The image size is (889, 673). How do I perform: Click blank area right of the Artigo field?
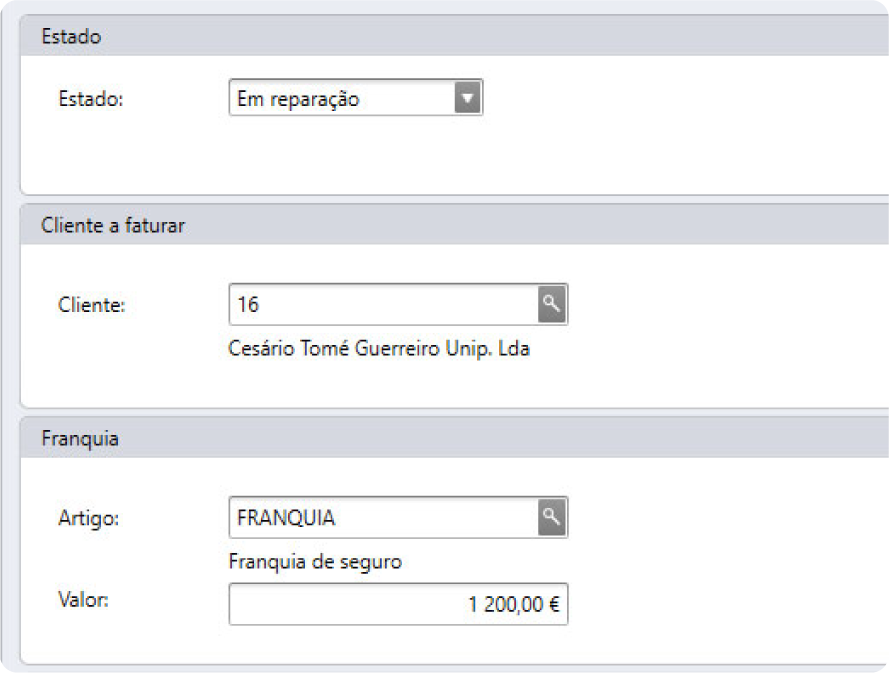click(720, 517)
